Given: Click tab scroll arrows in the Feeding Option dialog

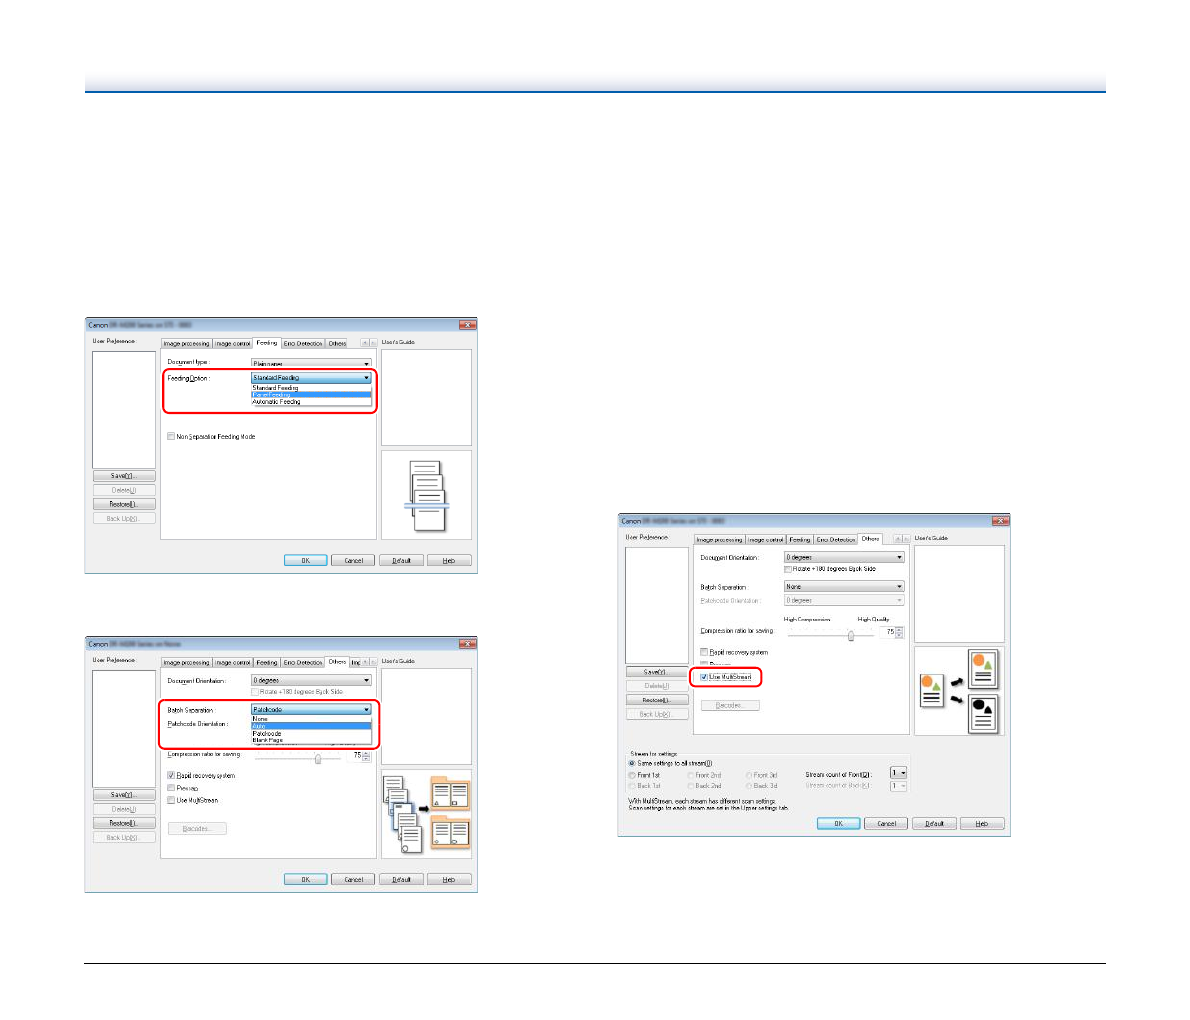Looking at the screenshot, I should coord(367,343).
